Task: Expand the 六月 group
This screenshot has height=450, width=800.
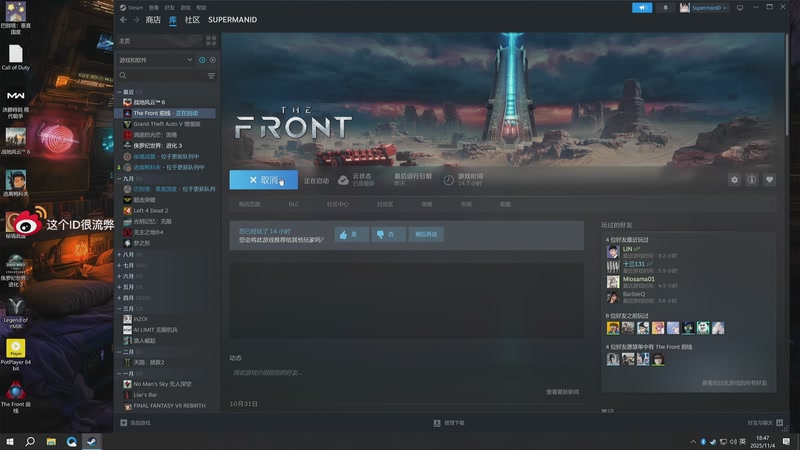Action: 119,276
